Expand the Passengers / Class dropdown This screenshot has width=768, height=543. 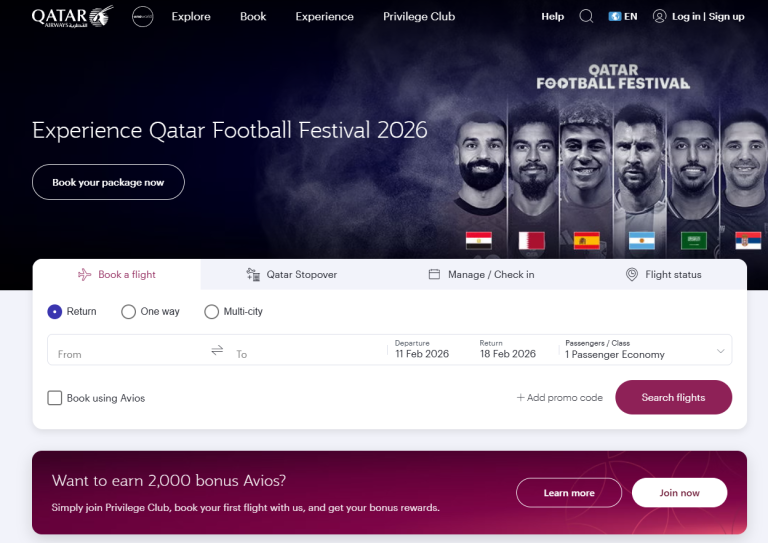[x=646, y=350]
